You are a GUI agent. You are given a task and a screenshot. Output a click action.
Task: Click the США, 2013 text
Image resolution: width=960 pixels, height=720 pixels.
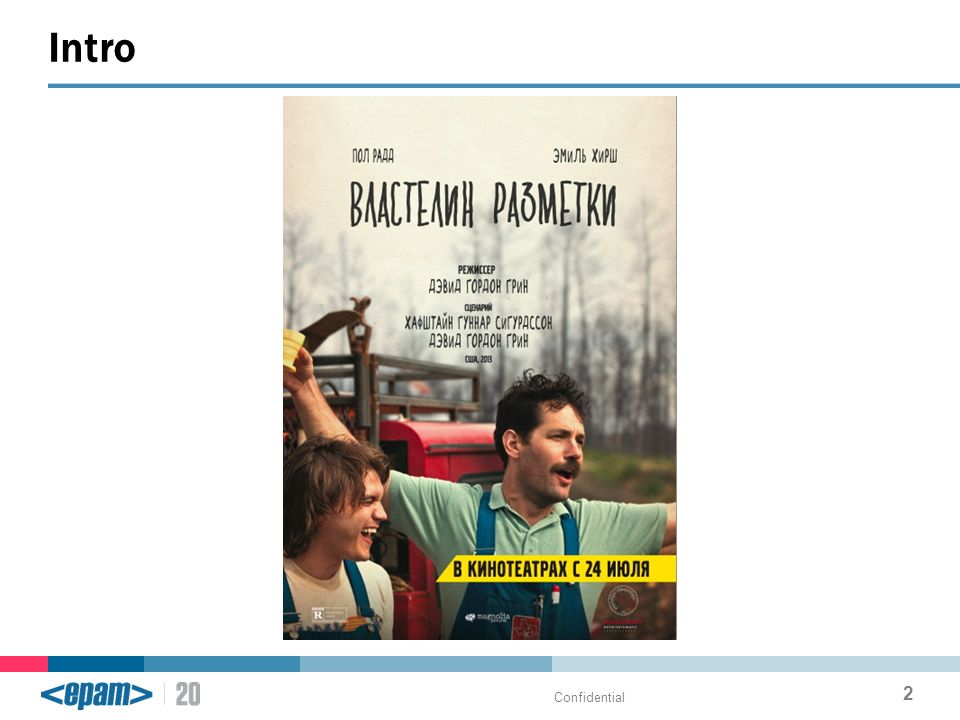(478, 359)
